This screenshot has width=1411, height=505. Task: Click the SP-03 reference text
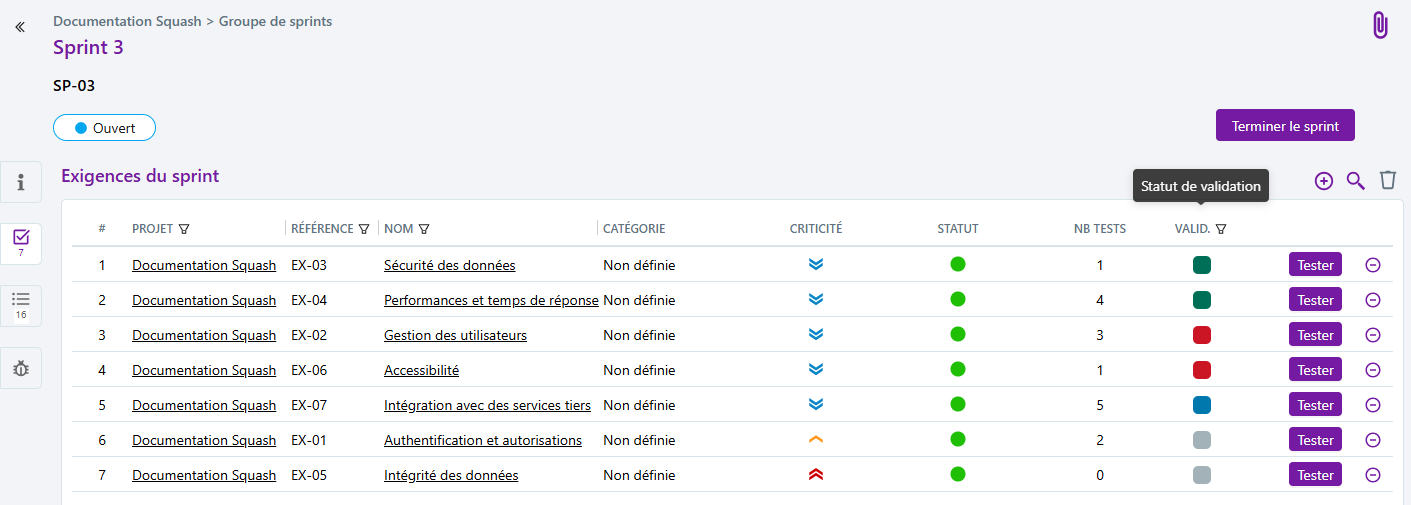pyautogui.click(x=74, y=86)
